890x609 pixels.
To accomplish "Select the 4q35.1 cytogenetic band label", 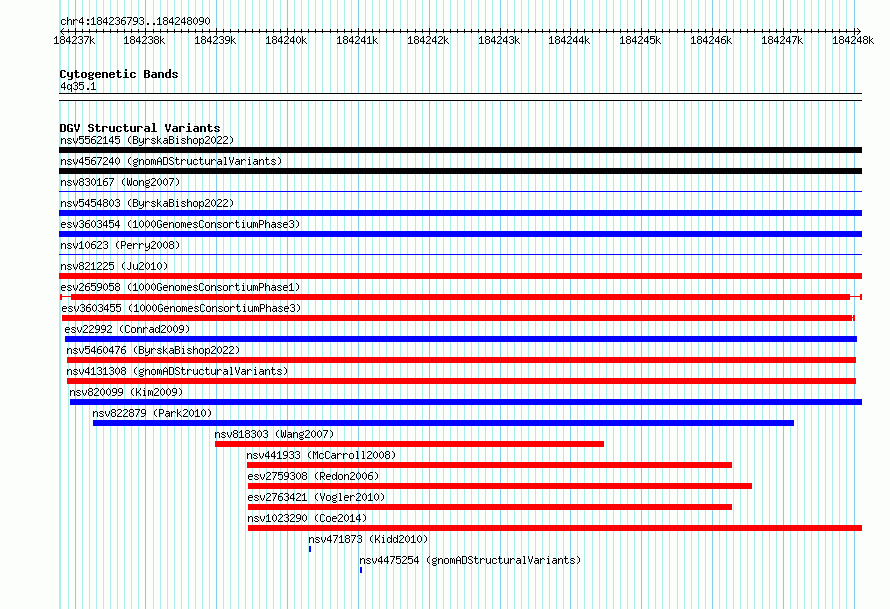I will pos(78,86).
